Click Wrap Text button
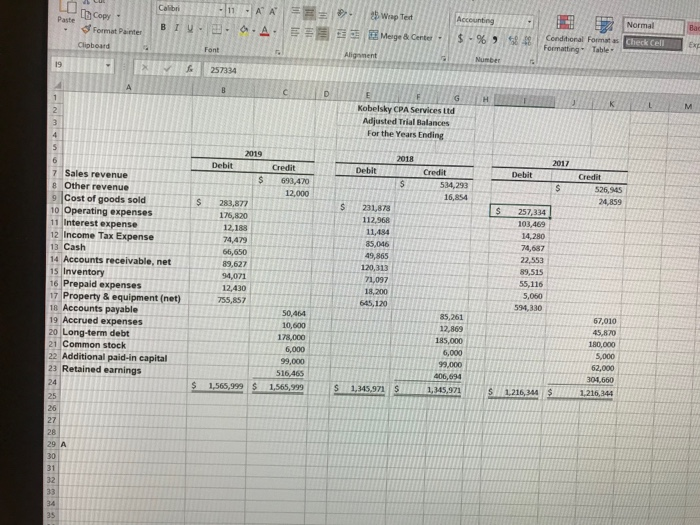This screenshot has width=700, height=525. pyautogui.click(x=392, y=17)
